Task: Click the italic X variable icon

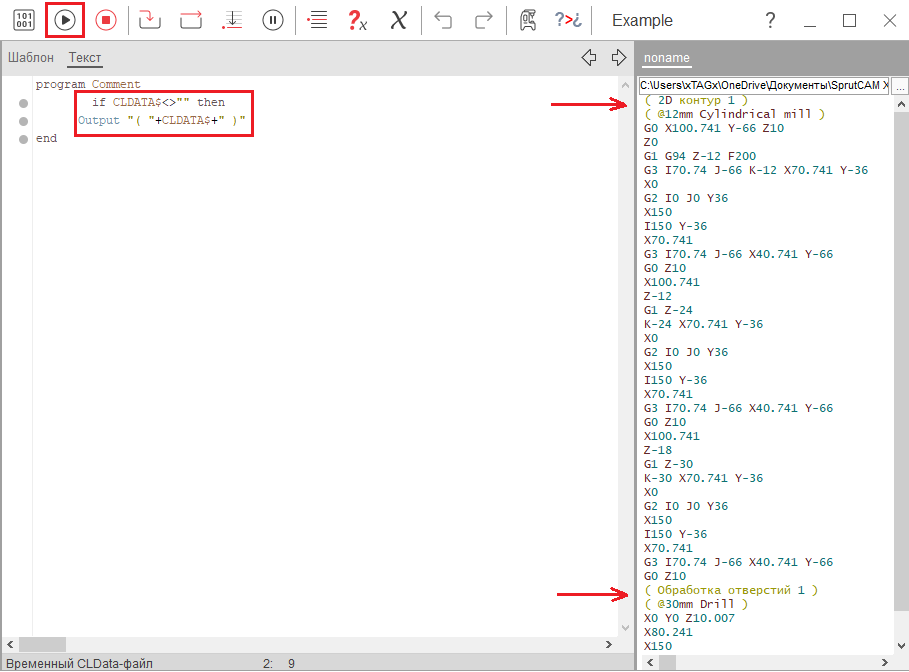Action: point(398,20)
